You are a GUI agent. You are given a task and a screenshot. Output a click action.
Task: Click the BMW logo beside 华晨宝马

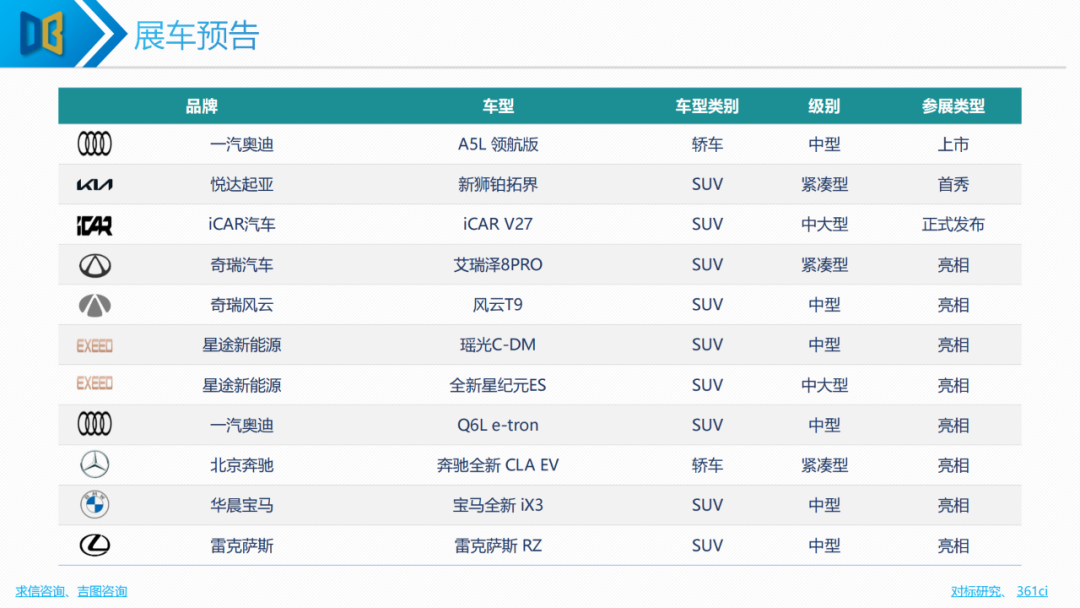coord(94,505)
